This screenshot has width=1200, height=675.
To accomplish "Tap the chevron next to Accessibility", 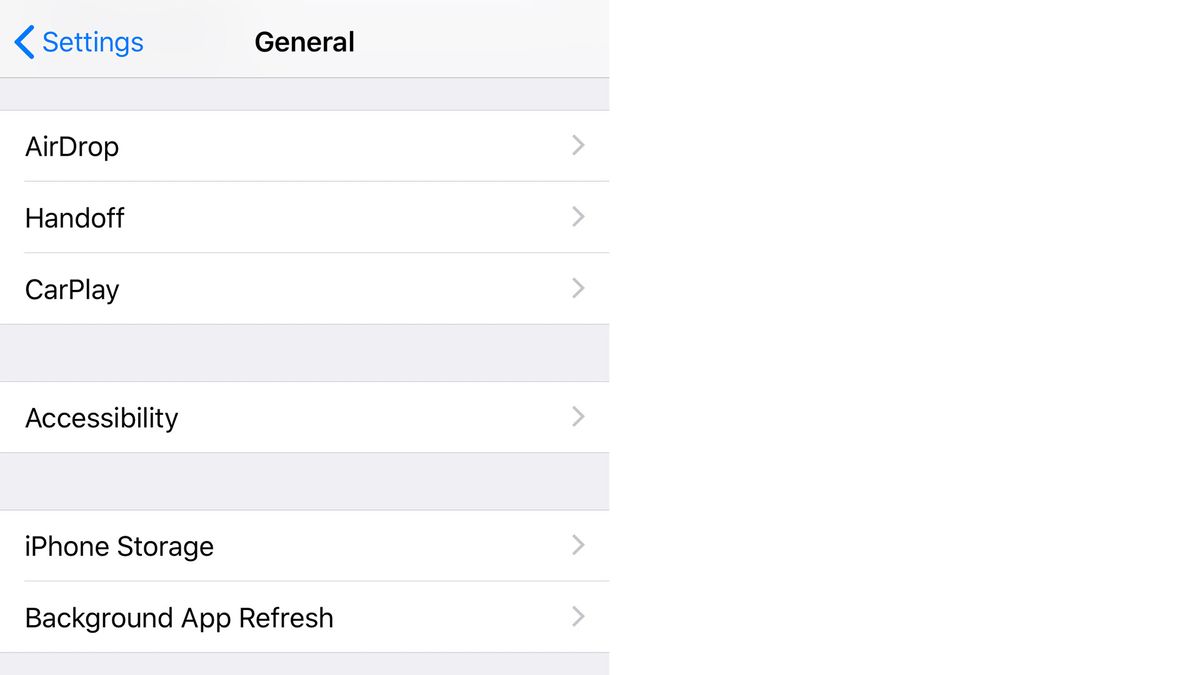I will point(578,417).
